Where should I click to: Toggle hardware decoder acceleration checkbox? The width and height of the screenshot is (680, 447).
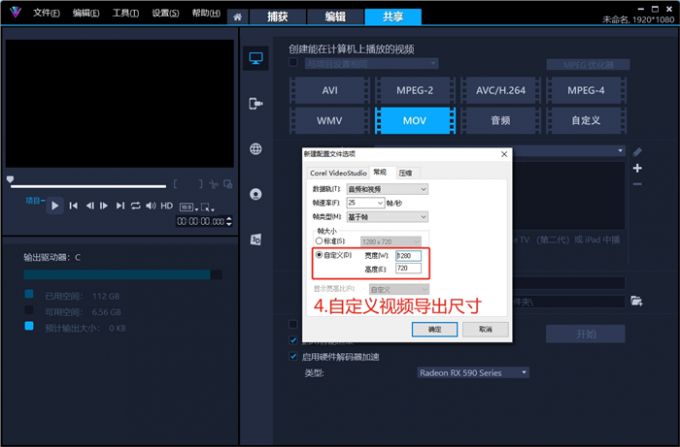294,356
